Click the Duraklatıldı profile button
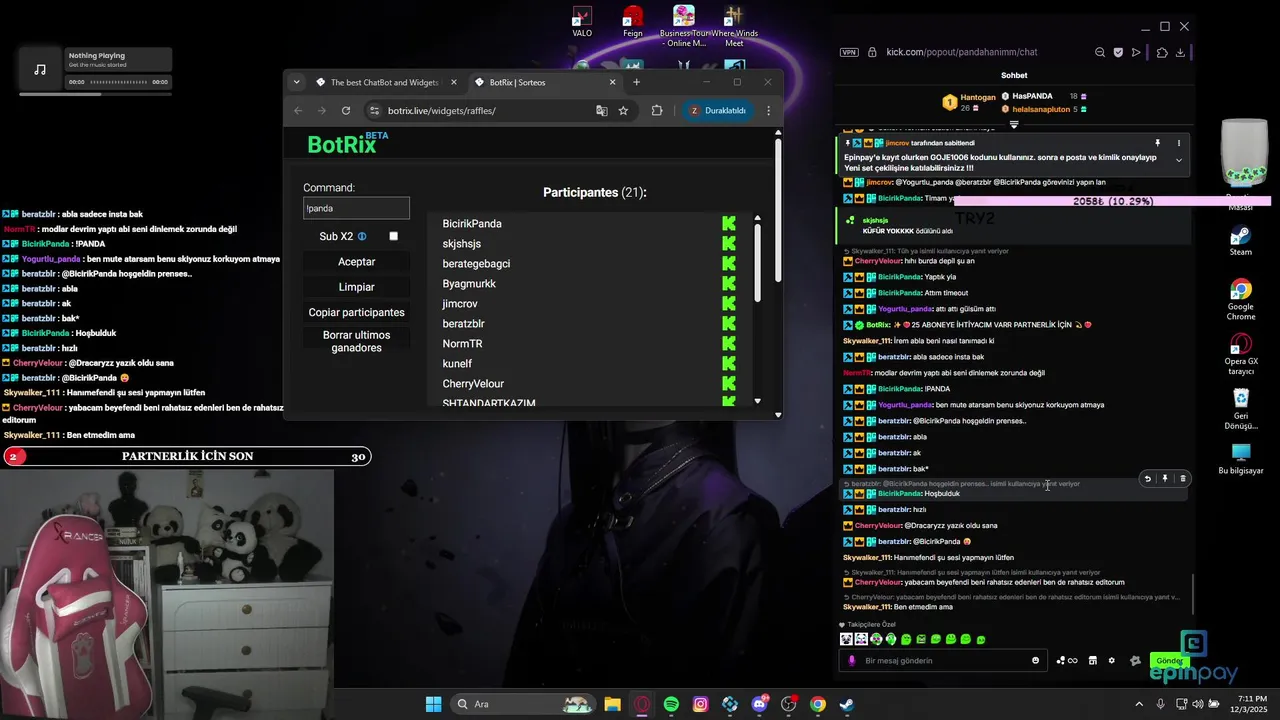This screenshot has width=1280, height=720. click(717, 111)
